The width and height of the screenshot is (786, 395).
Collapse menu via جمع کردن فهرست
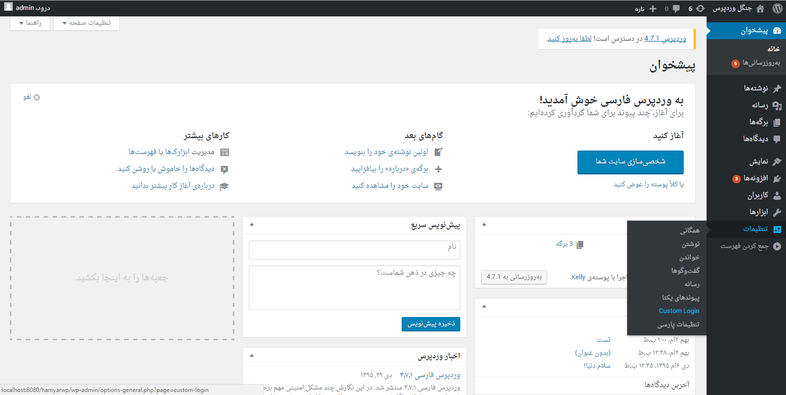coord(750,246)
